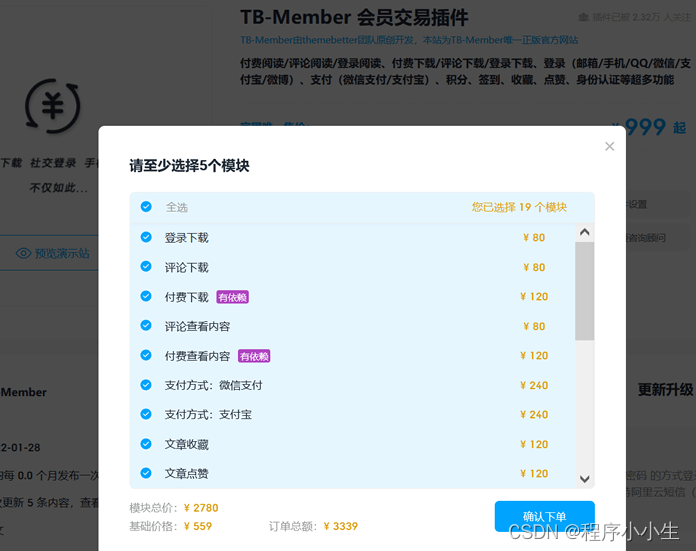The image size is (696, 551).
Task: Click the yen plugin logo icon
Action: tap(53, 106)
